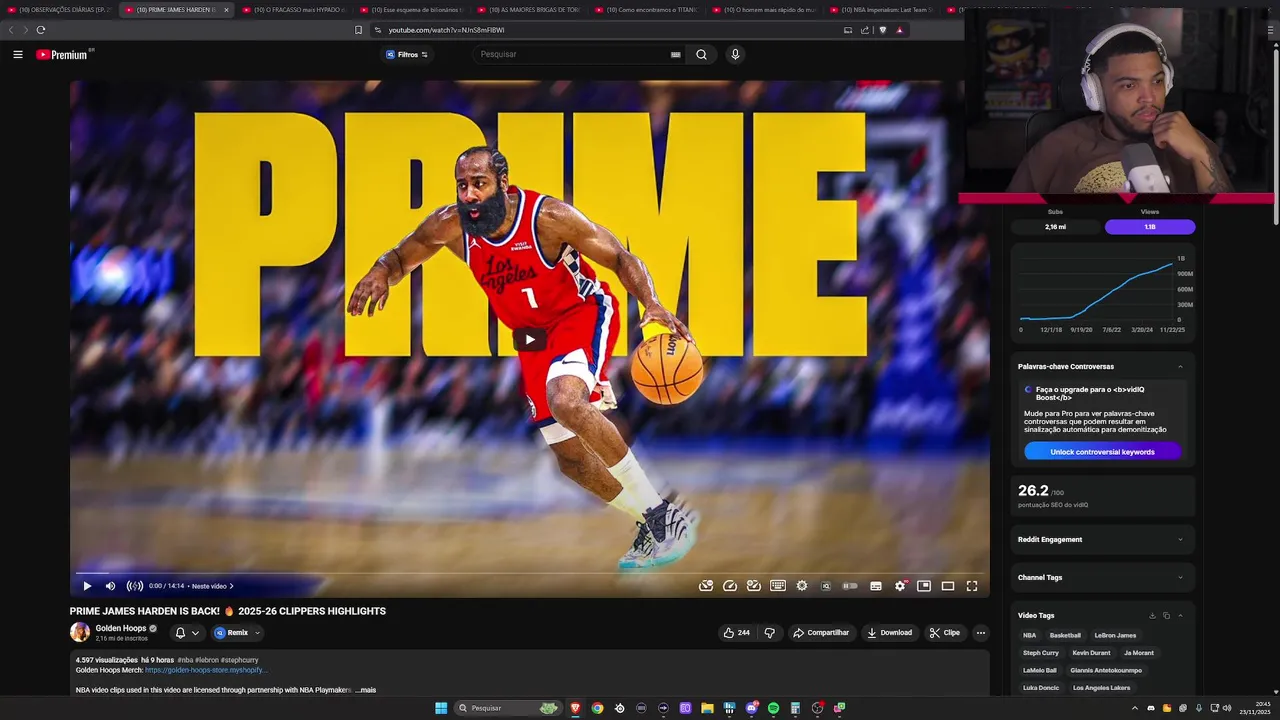Toggle subtitles/closed captions button

876,586
